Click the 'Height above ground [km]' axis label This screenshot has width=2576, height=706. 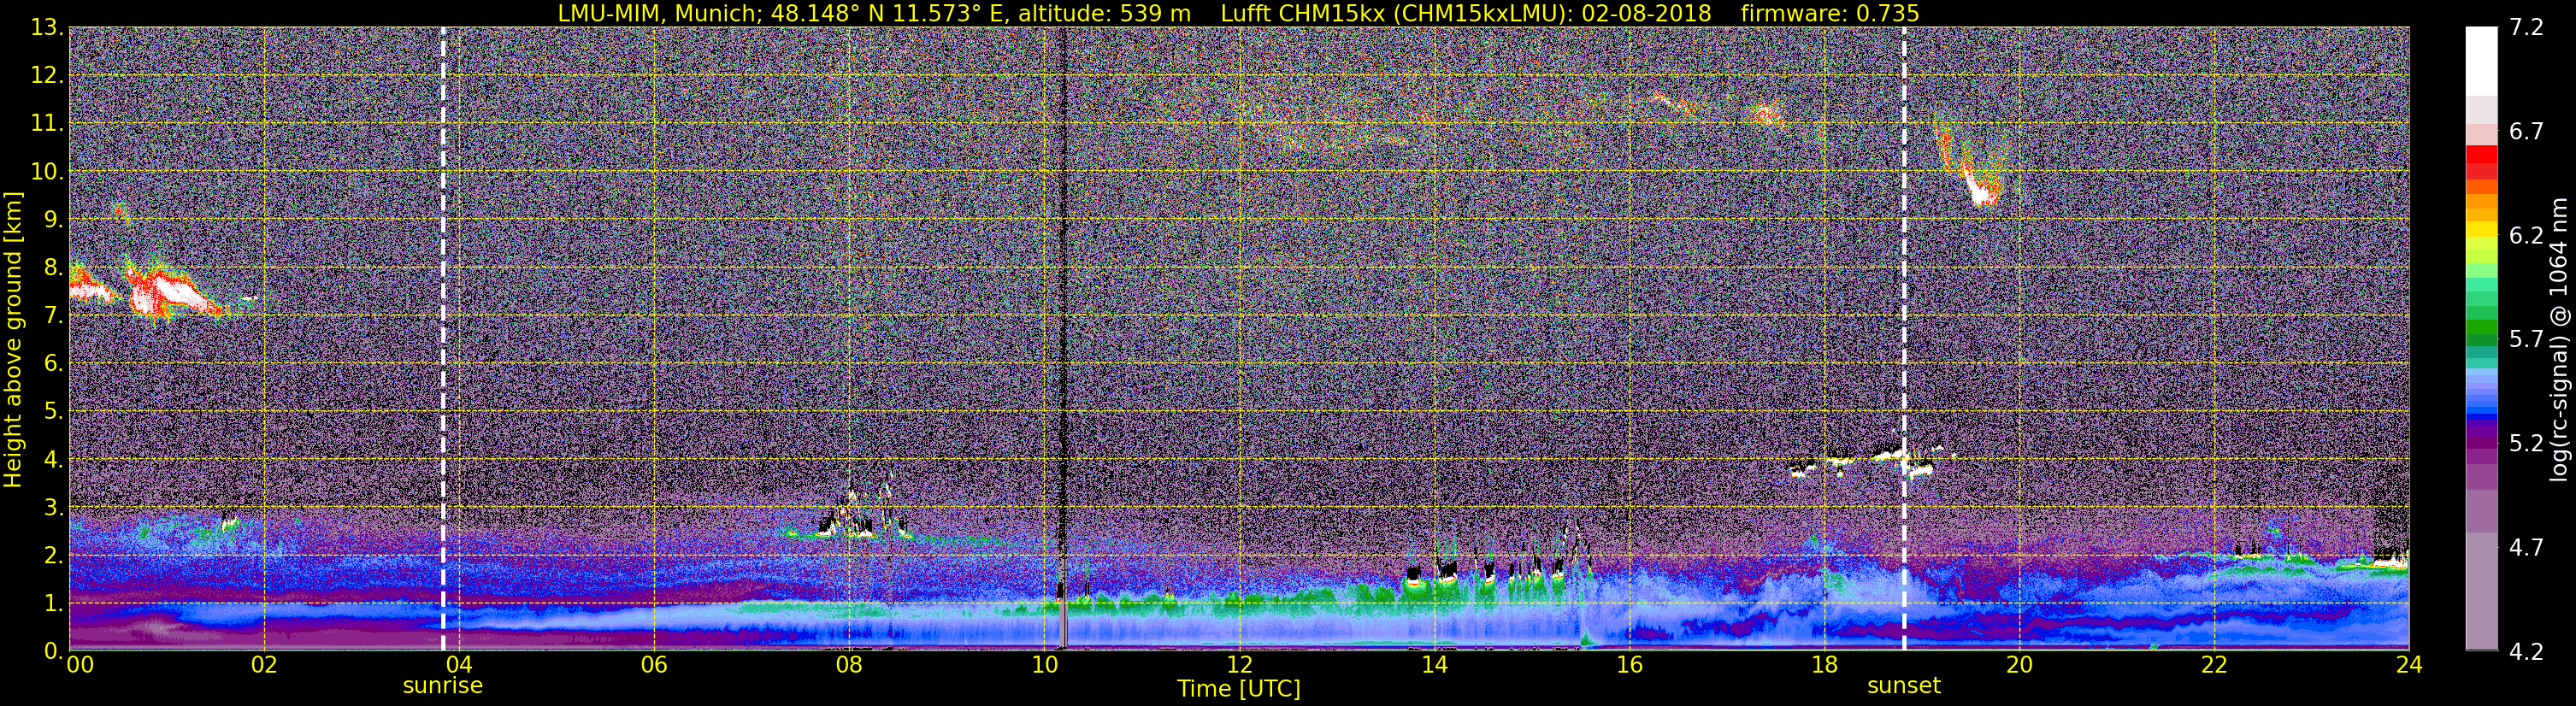pos(13,340)
